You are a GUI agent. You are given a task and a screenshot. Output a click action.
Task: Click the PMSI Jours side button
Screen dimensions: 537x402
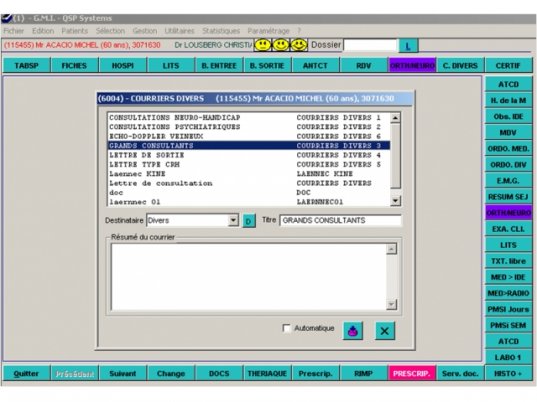point(509,309)
